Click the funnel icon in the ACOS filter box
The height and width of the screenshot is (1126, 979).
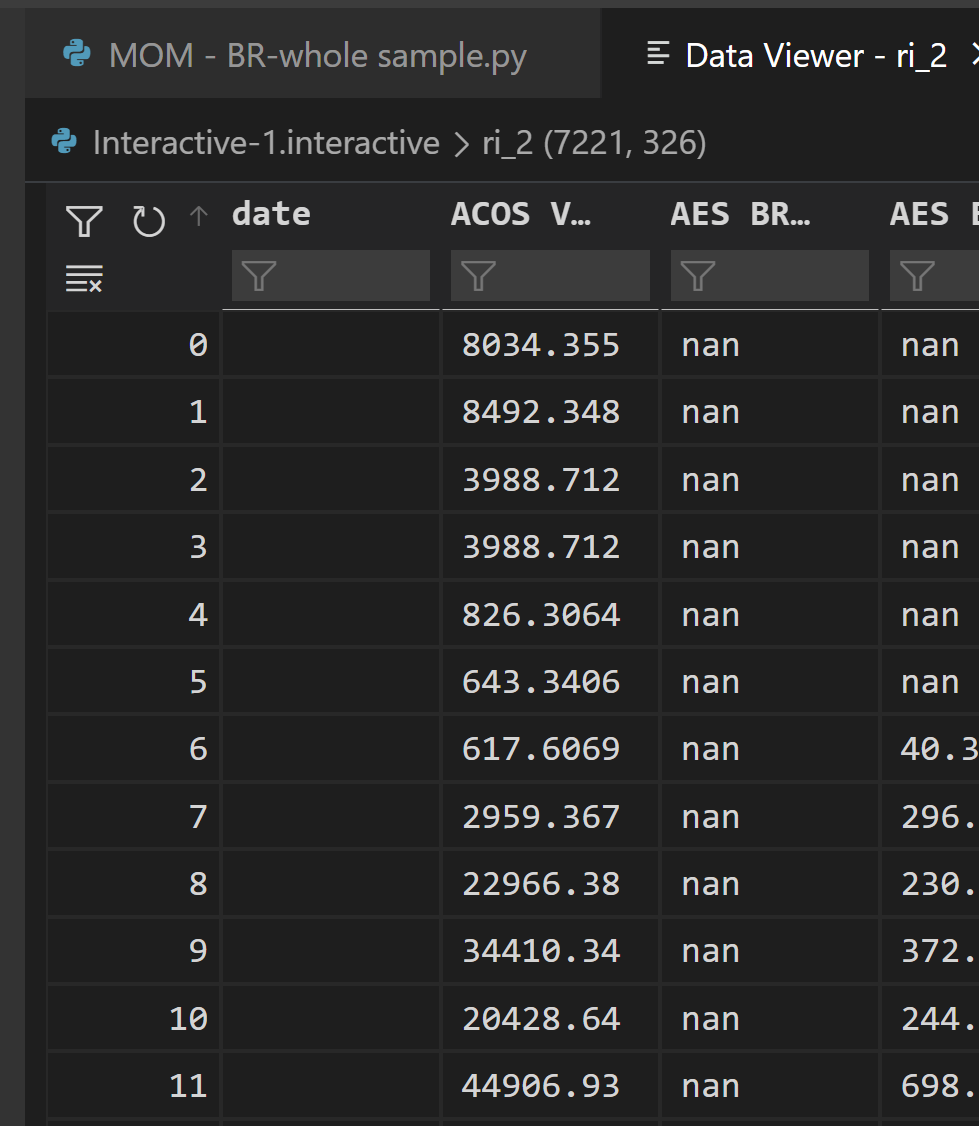(481, 277)
